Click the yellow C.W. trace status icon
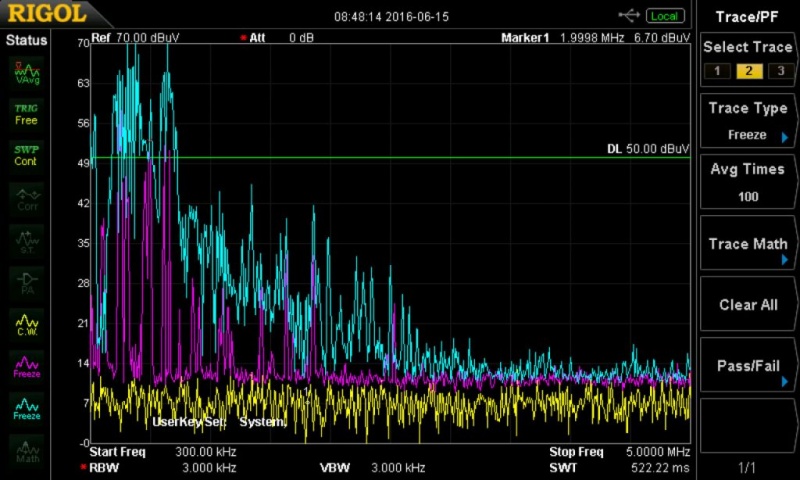 pos(26,324)
